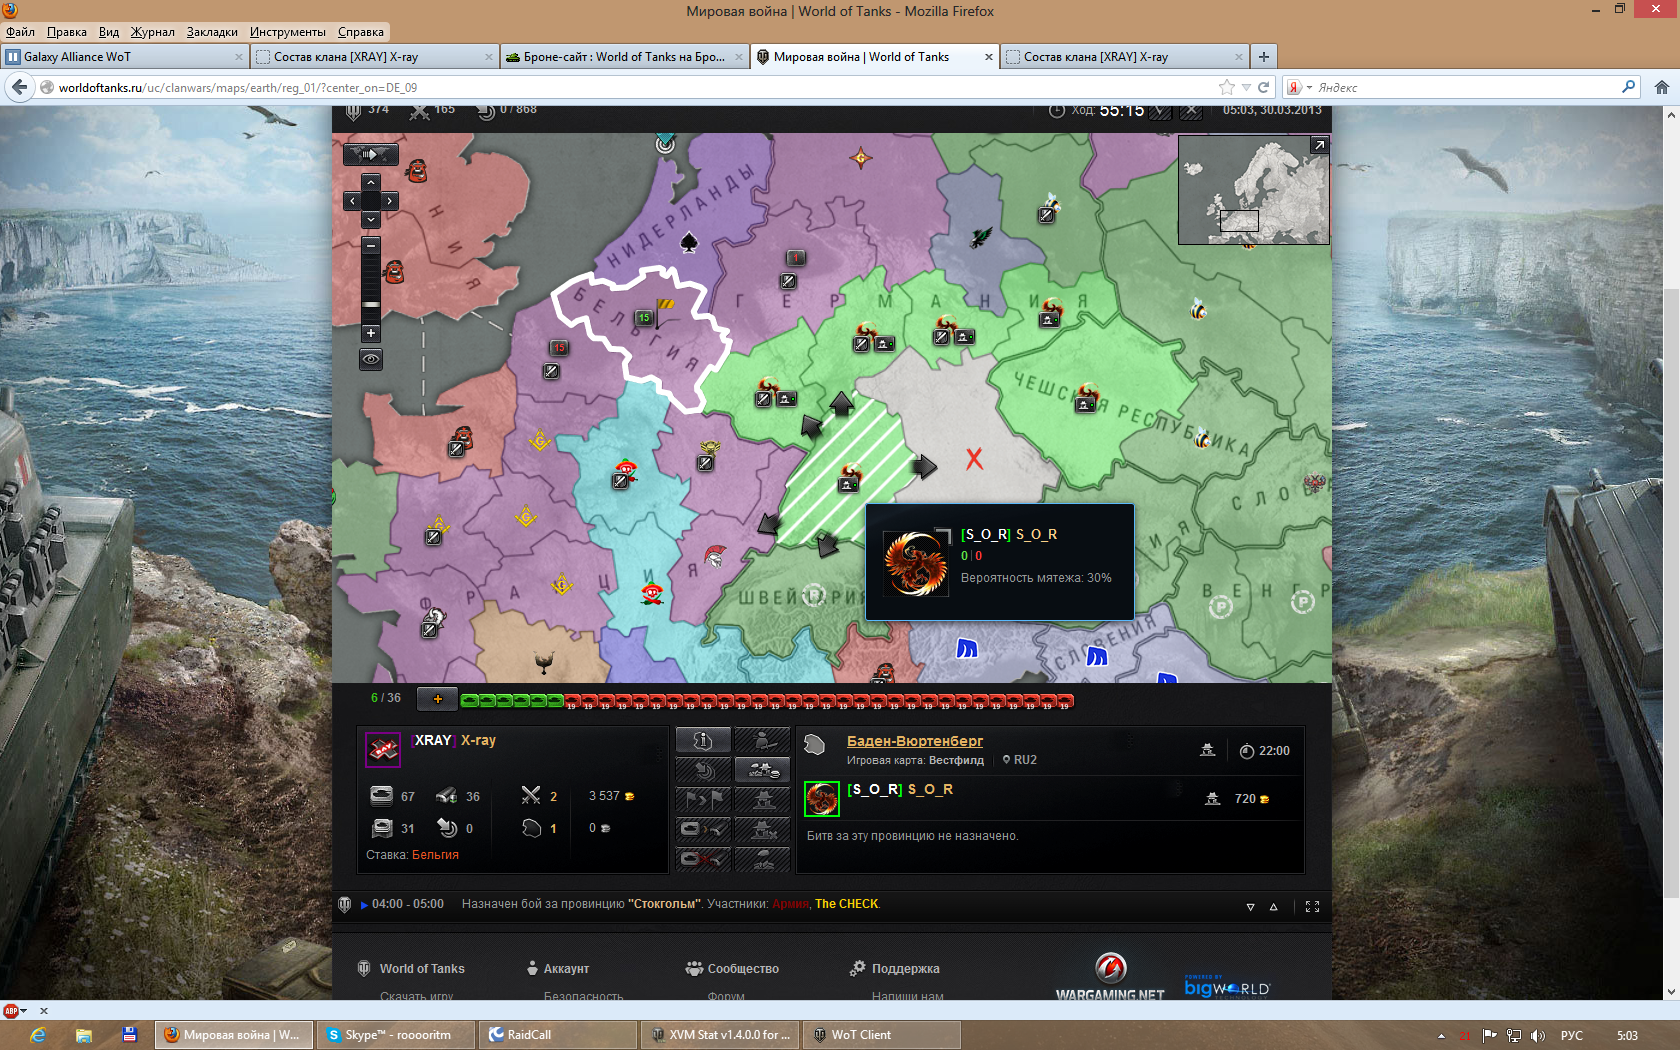Open Журнал menu
1680x1050 pixels.
(x=152, y=32)
